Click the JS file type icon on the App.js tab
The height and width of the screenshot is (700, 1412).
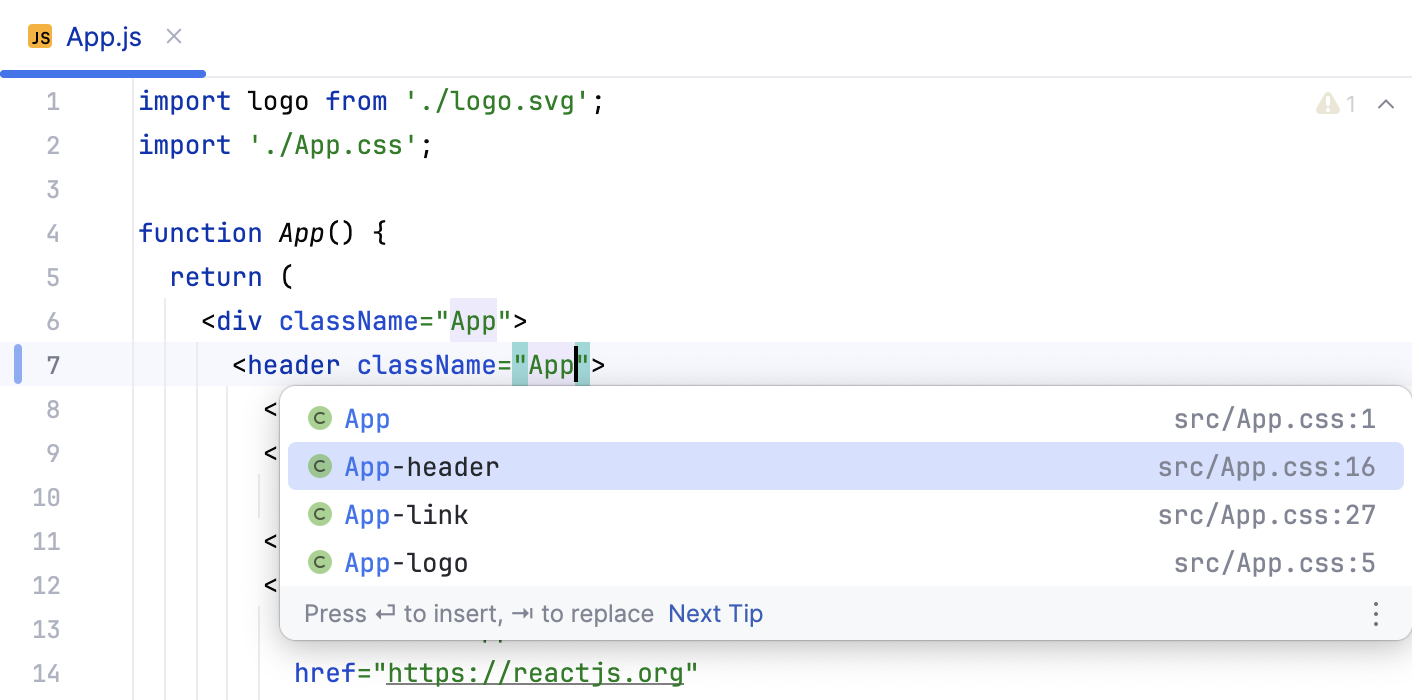(x=40, y=36)
